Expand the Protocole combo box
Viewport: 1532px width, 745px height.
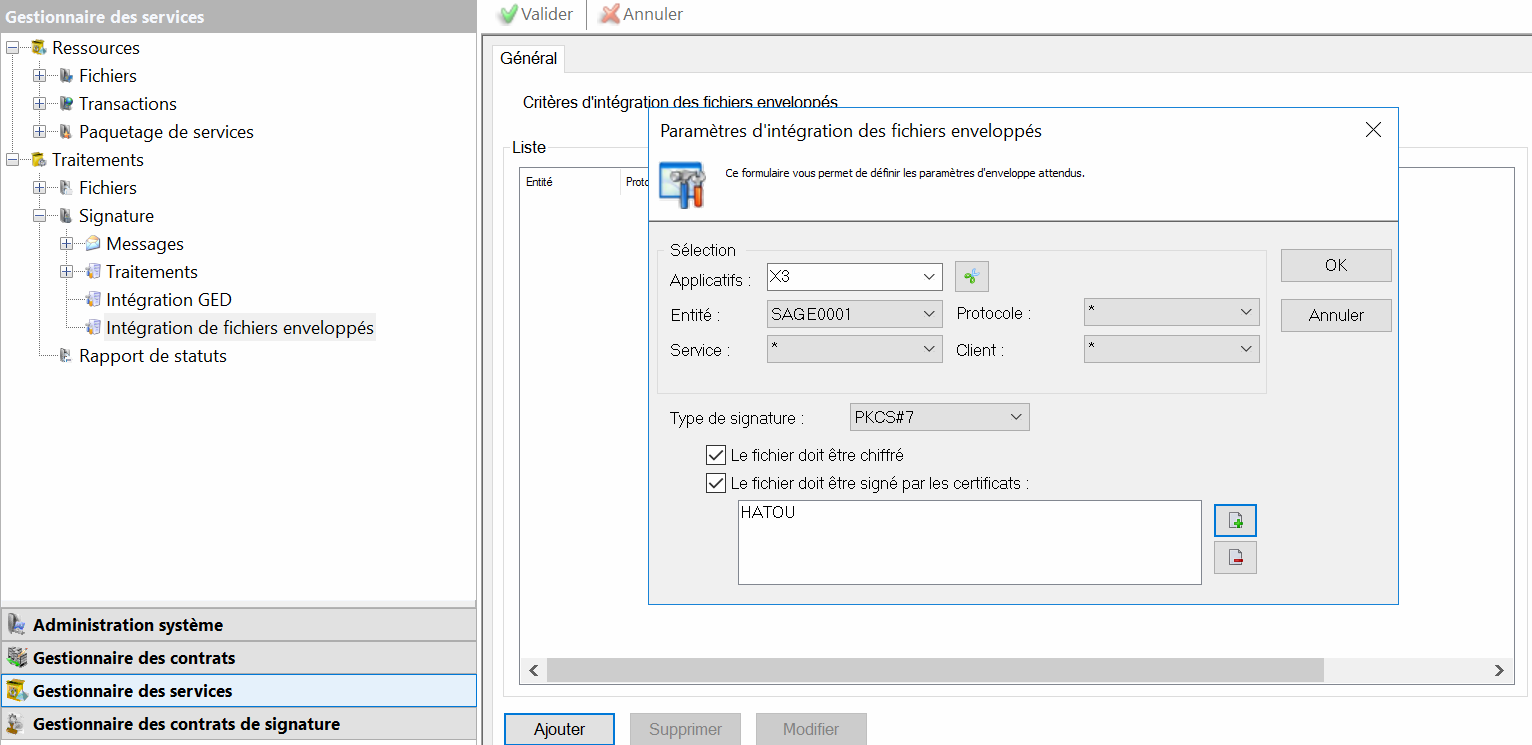coord(1171,313)
